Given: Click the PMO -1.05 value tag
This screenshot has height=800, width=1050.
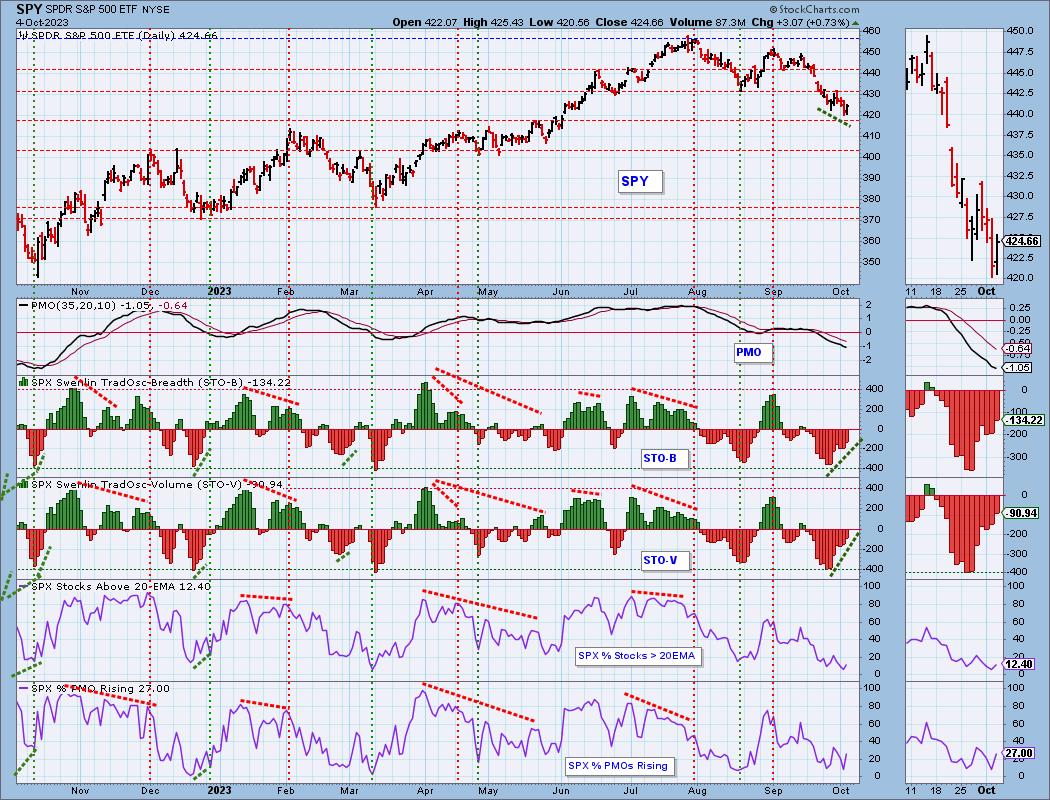Looking at the screenshot, I should click(x=1018, y=368).
